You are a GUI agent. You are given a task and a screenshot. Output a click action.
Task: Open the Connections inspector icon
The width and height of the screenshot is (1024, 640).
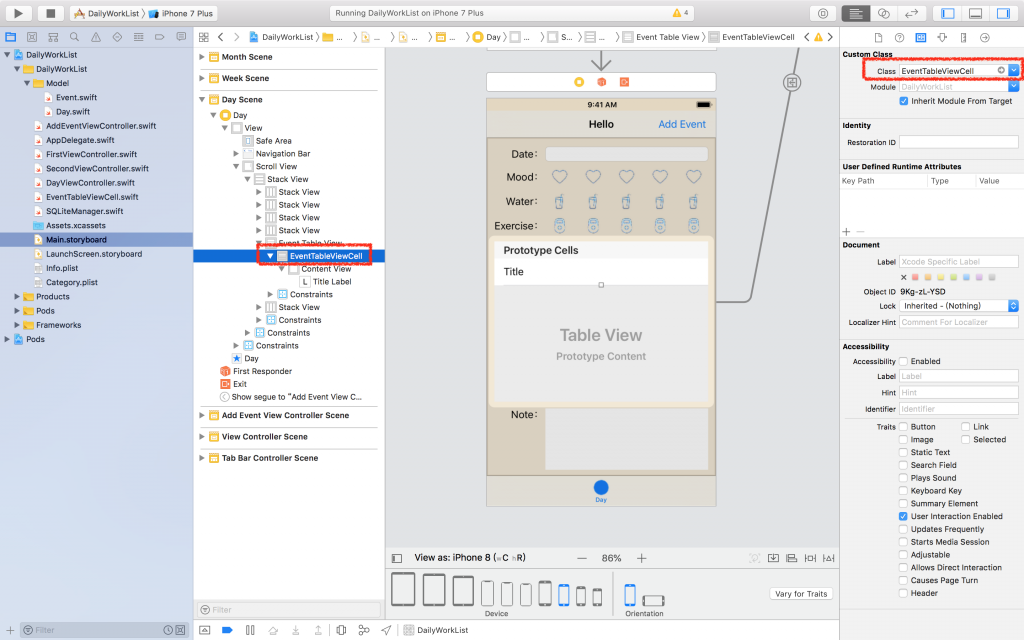pos(985,38)
